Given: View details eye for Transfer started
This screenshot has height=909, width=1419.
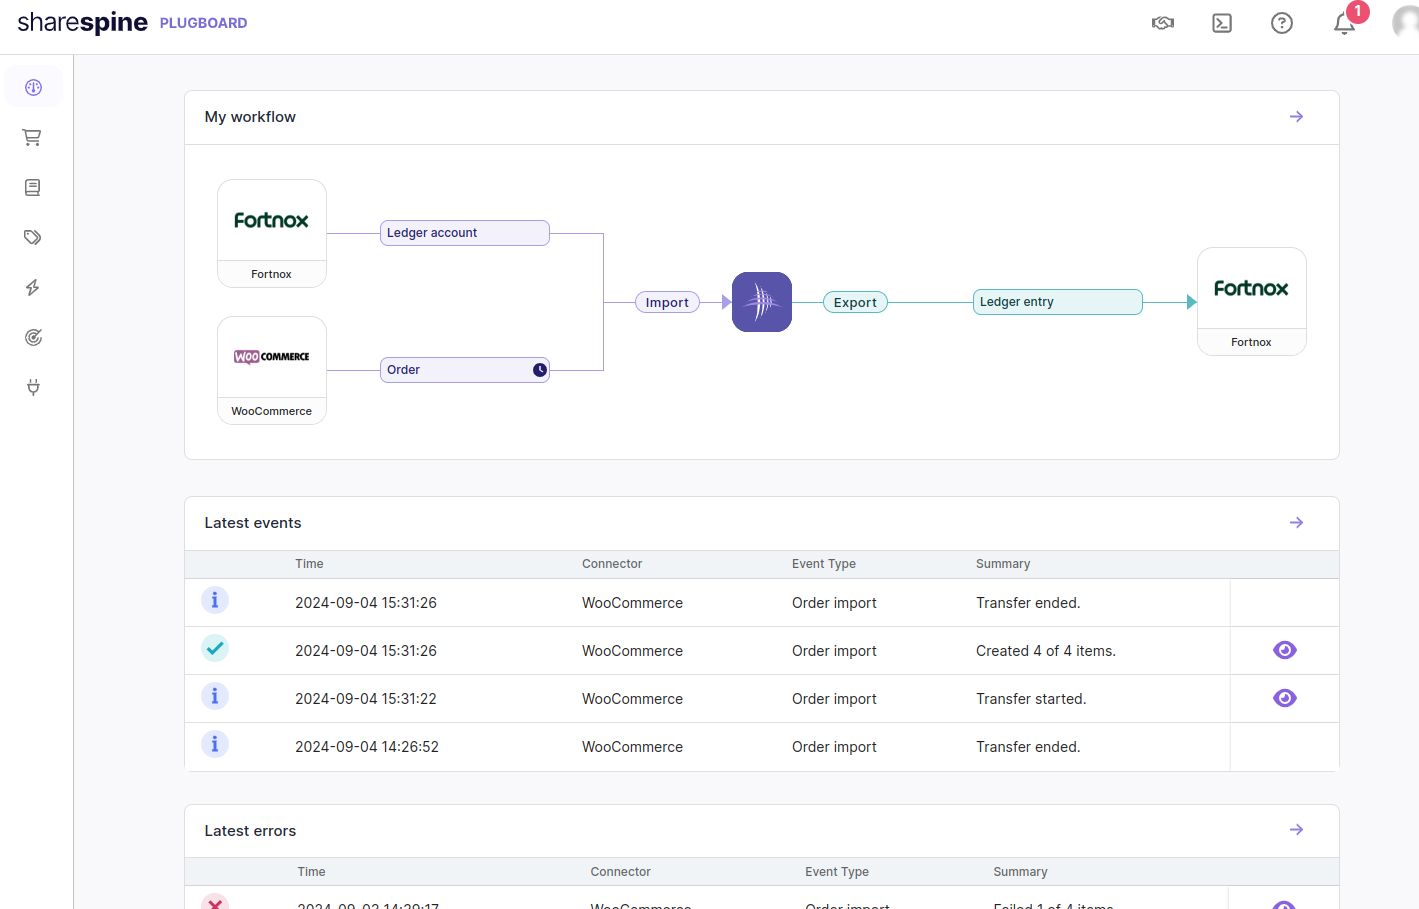Looking at the screenshot, I should tap(1285, 698).
